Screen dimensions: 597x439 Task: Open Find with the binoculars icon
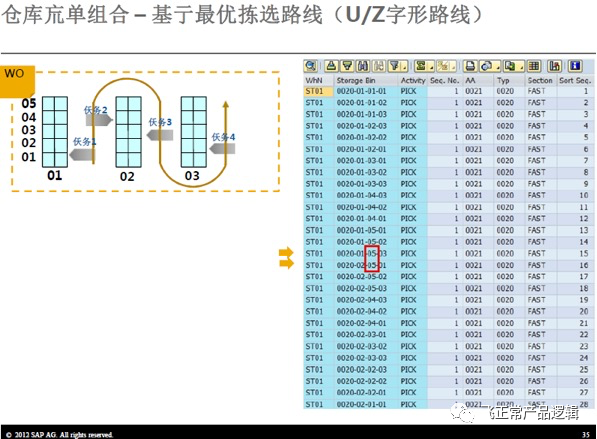pos(362,66)
